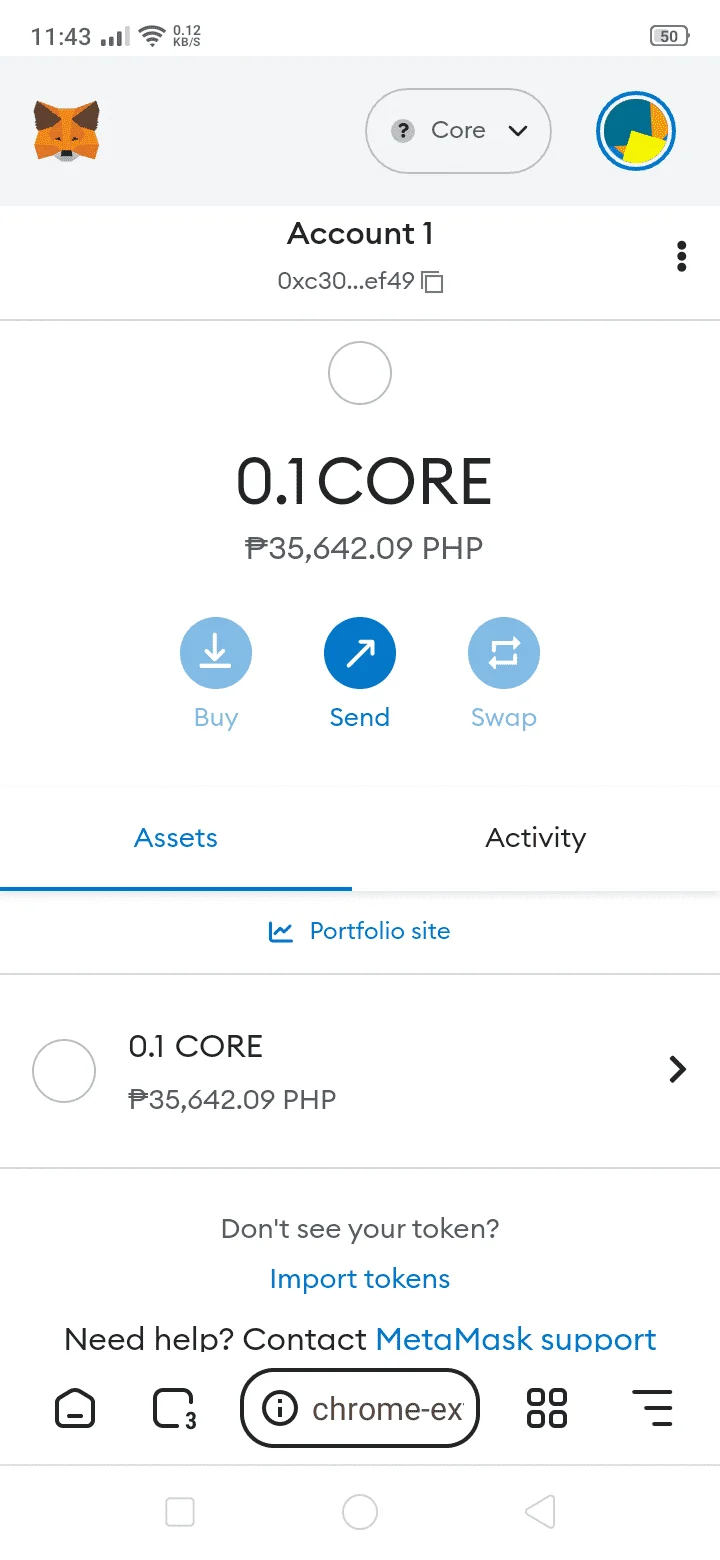This screenshot has width=720, height=1560.
Task: Click the MetaMask fox logo
Action: (x=66, y=131)
